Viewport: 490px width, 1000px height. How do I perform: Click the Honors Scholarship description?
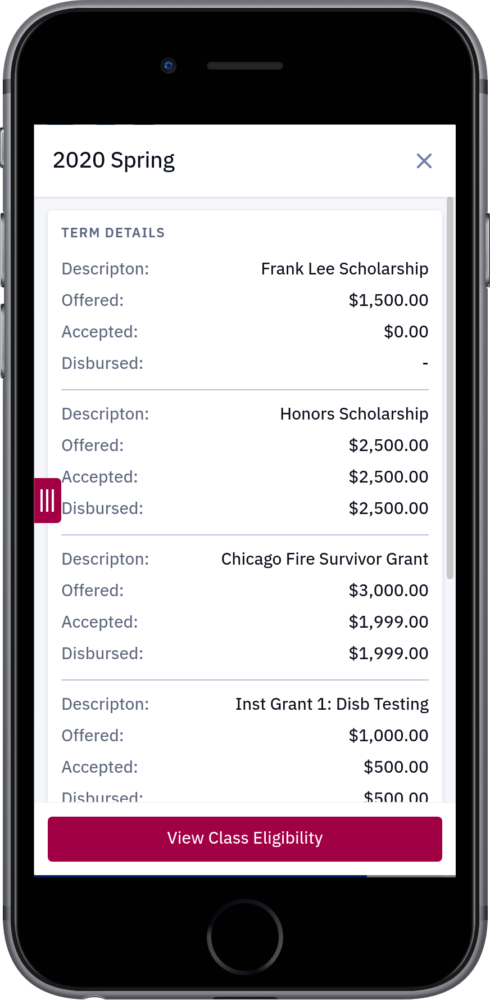pyautogui.click(x=354, y=414)
